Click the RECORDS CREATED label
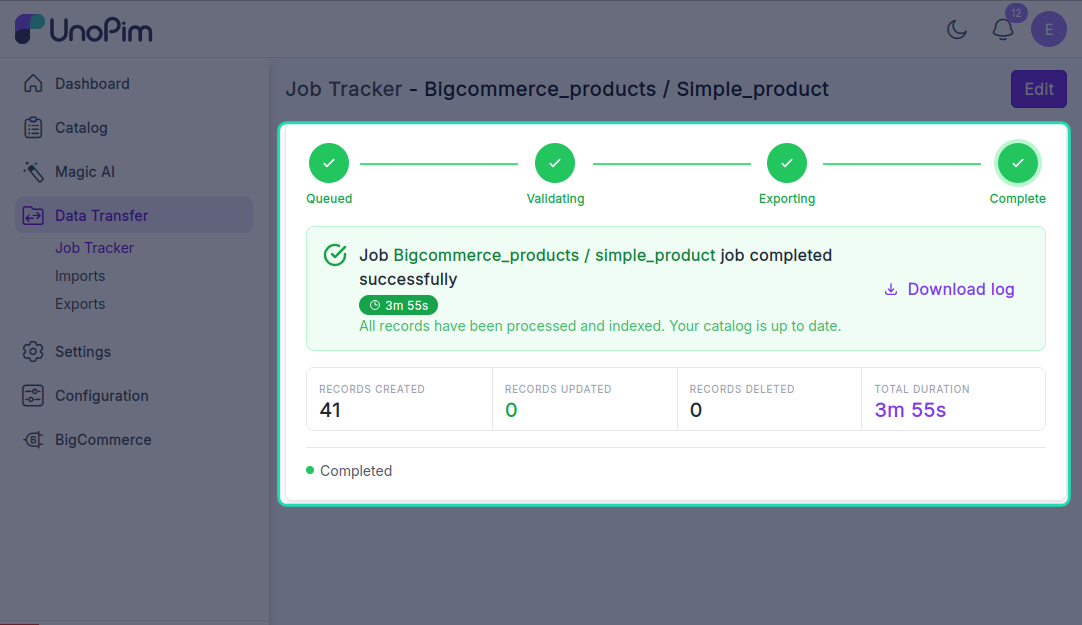The height and width of the screenshot is (625, 1082). point(372,389)
